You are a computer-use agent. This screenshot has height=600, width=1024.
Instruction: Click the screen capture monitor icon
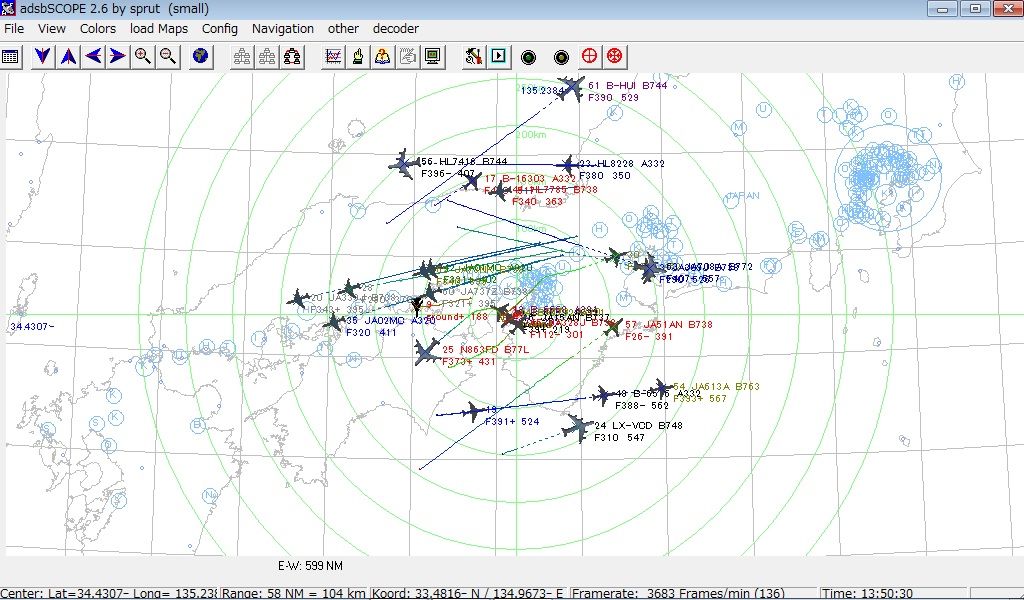point(432,57)
